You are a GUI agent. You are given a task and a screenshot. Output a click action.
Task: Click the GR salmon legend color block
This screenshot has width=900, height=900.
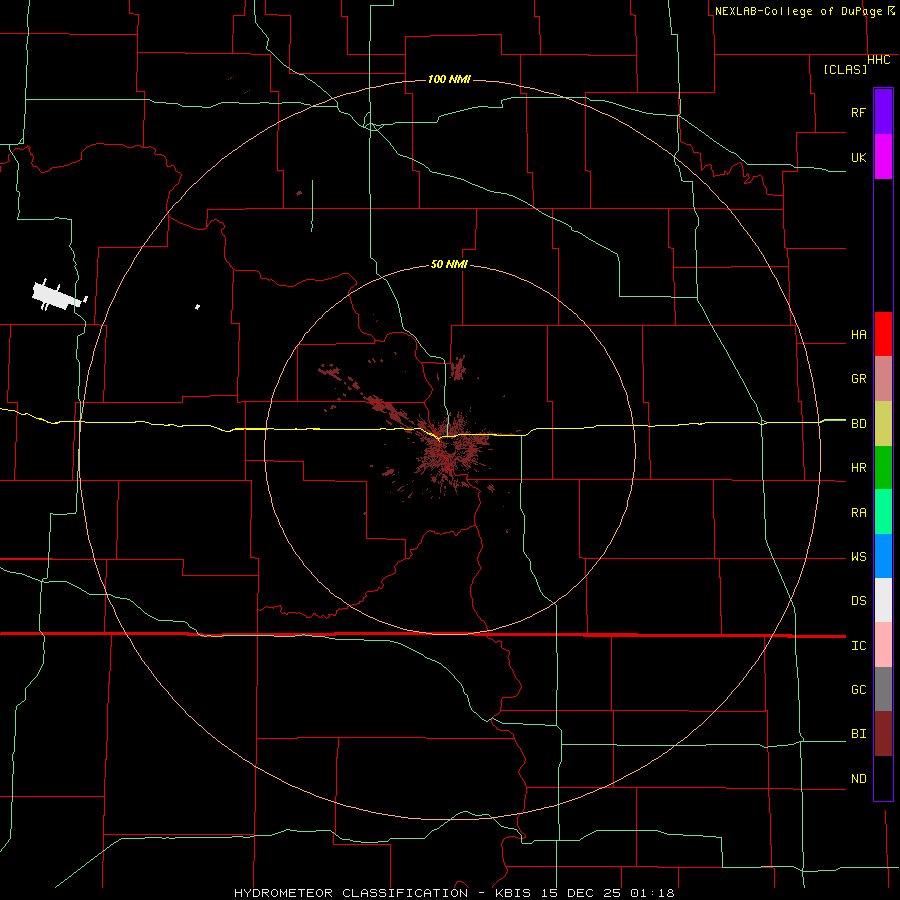click(x=883, y=379)
